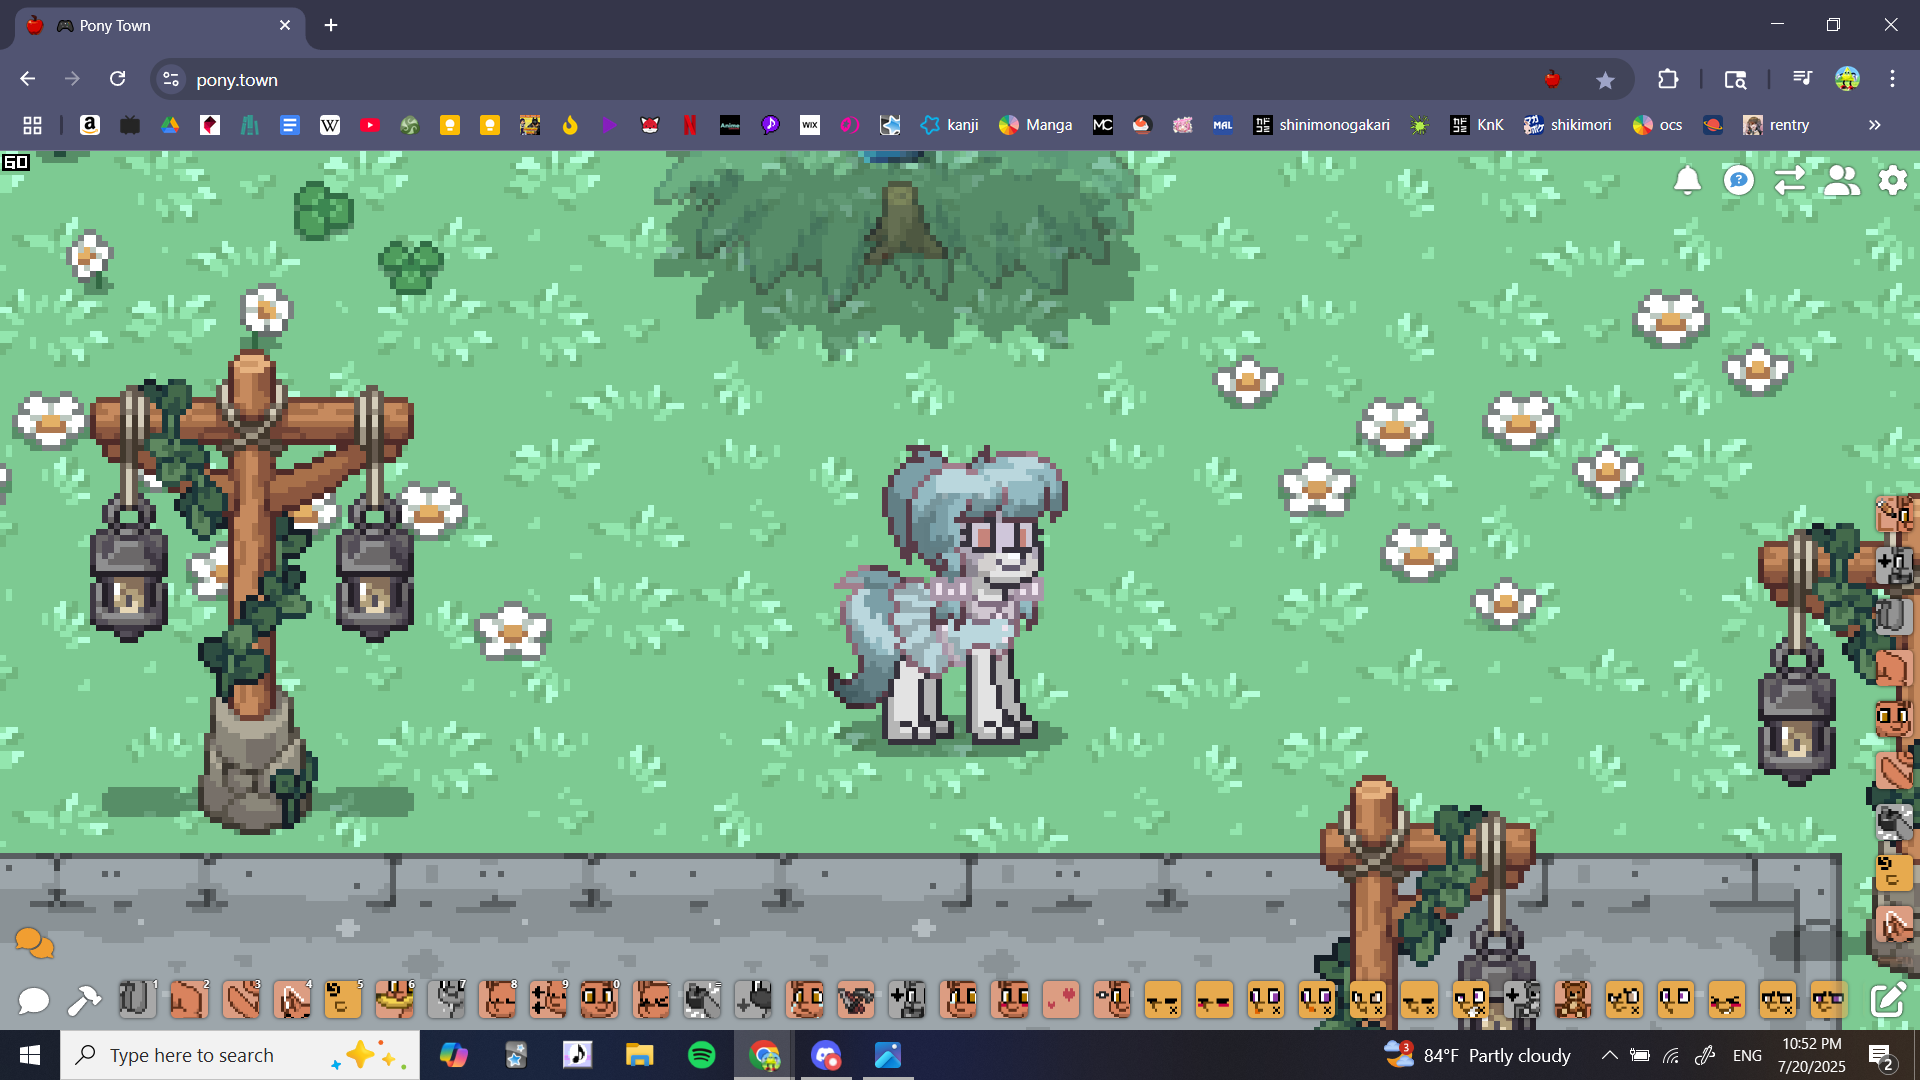Open the shinimonogakari bookmark
This screenshot has height=1080, width=1920.
(1321, 125)
